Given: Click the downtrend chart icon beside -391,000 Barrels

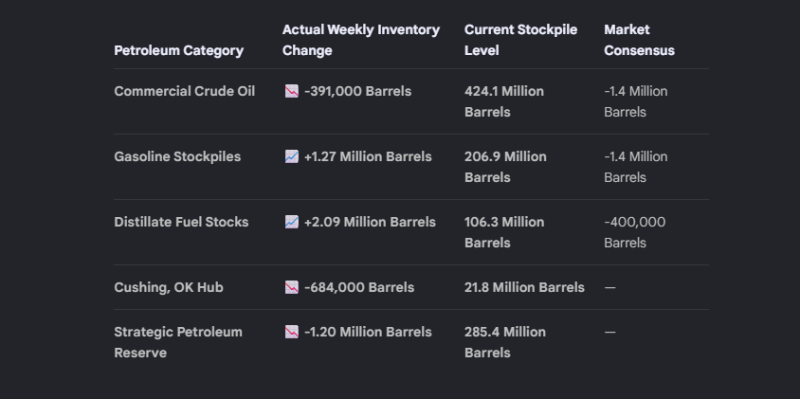Looking at the screenshot, I should coord(291,91).
